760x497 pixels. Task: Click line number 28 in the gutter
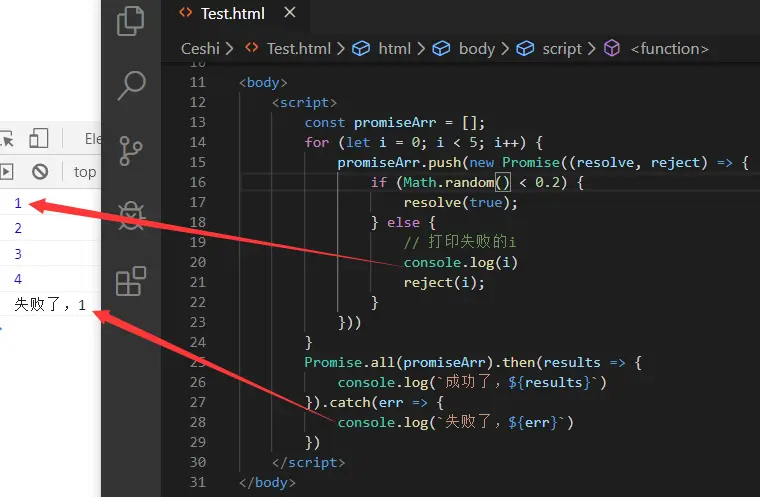pyautogui.click(x=198, y=422)
